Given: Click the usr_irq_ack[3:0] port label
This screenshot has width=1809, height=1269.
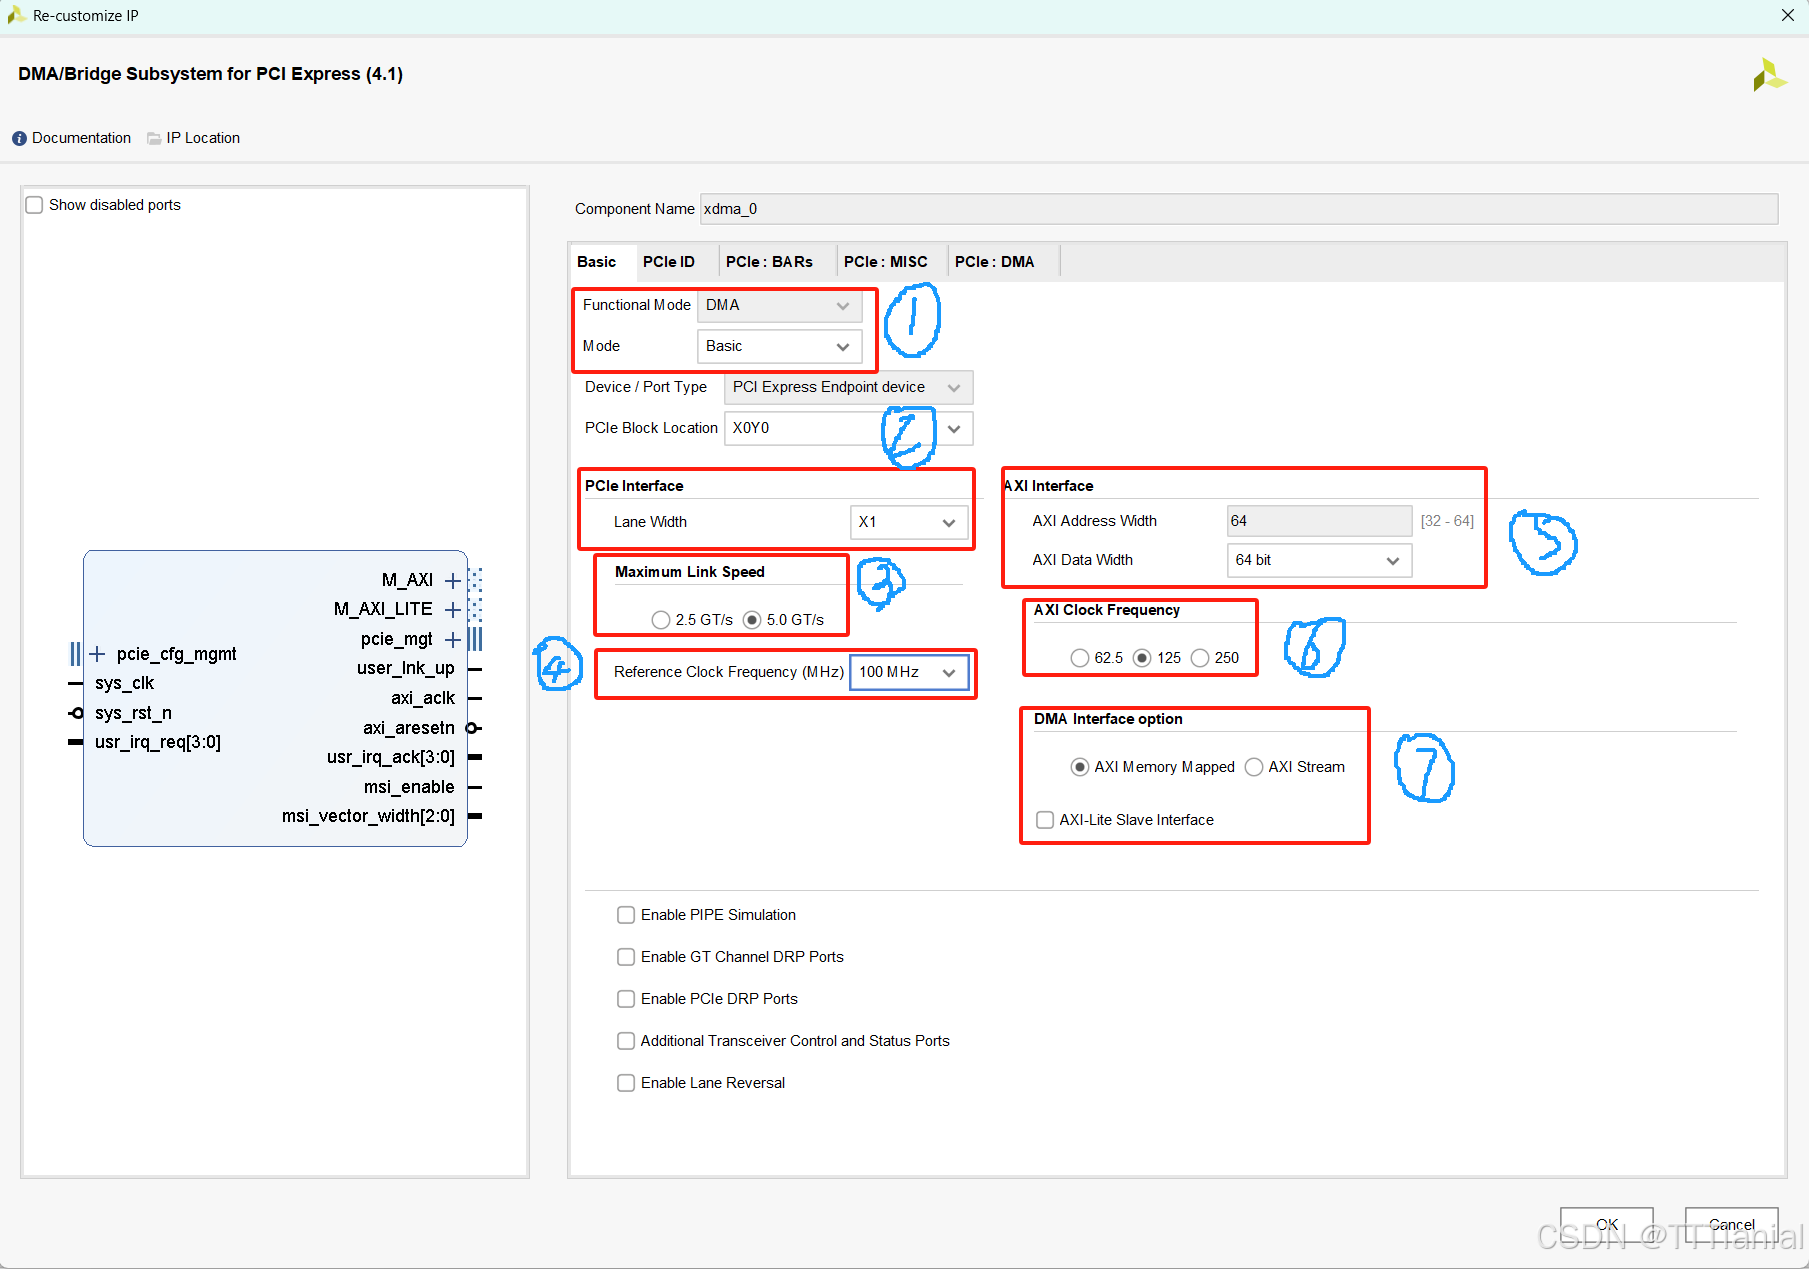Looking at the screenshot, I should [391, 758].
